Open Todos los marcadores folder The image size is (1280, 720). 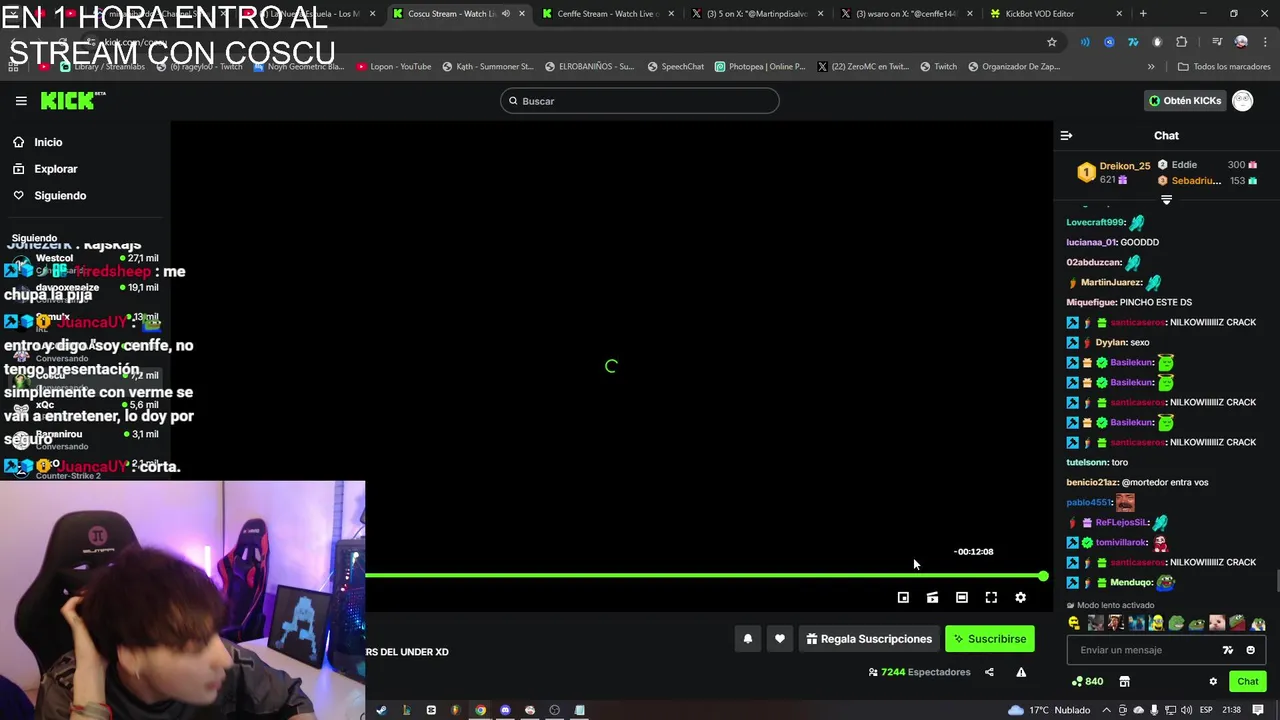click(x=1224, y=67)
